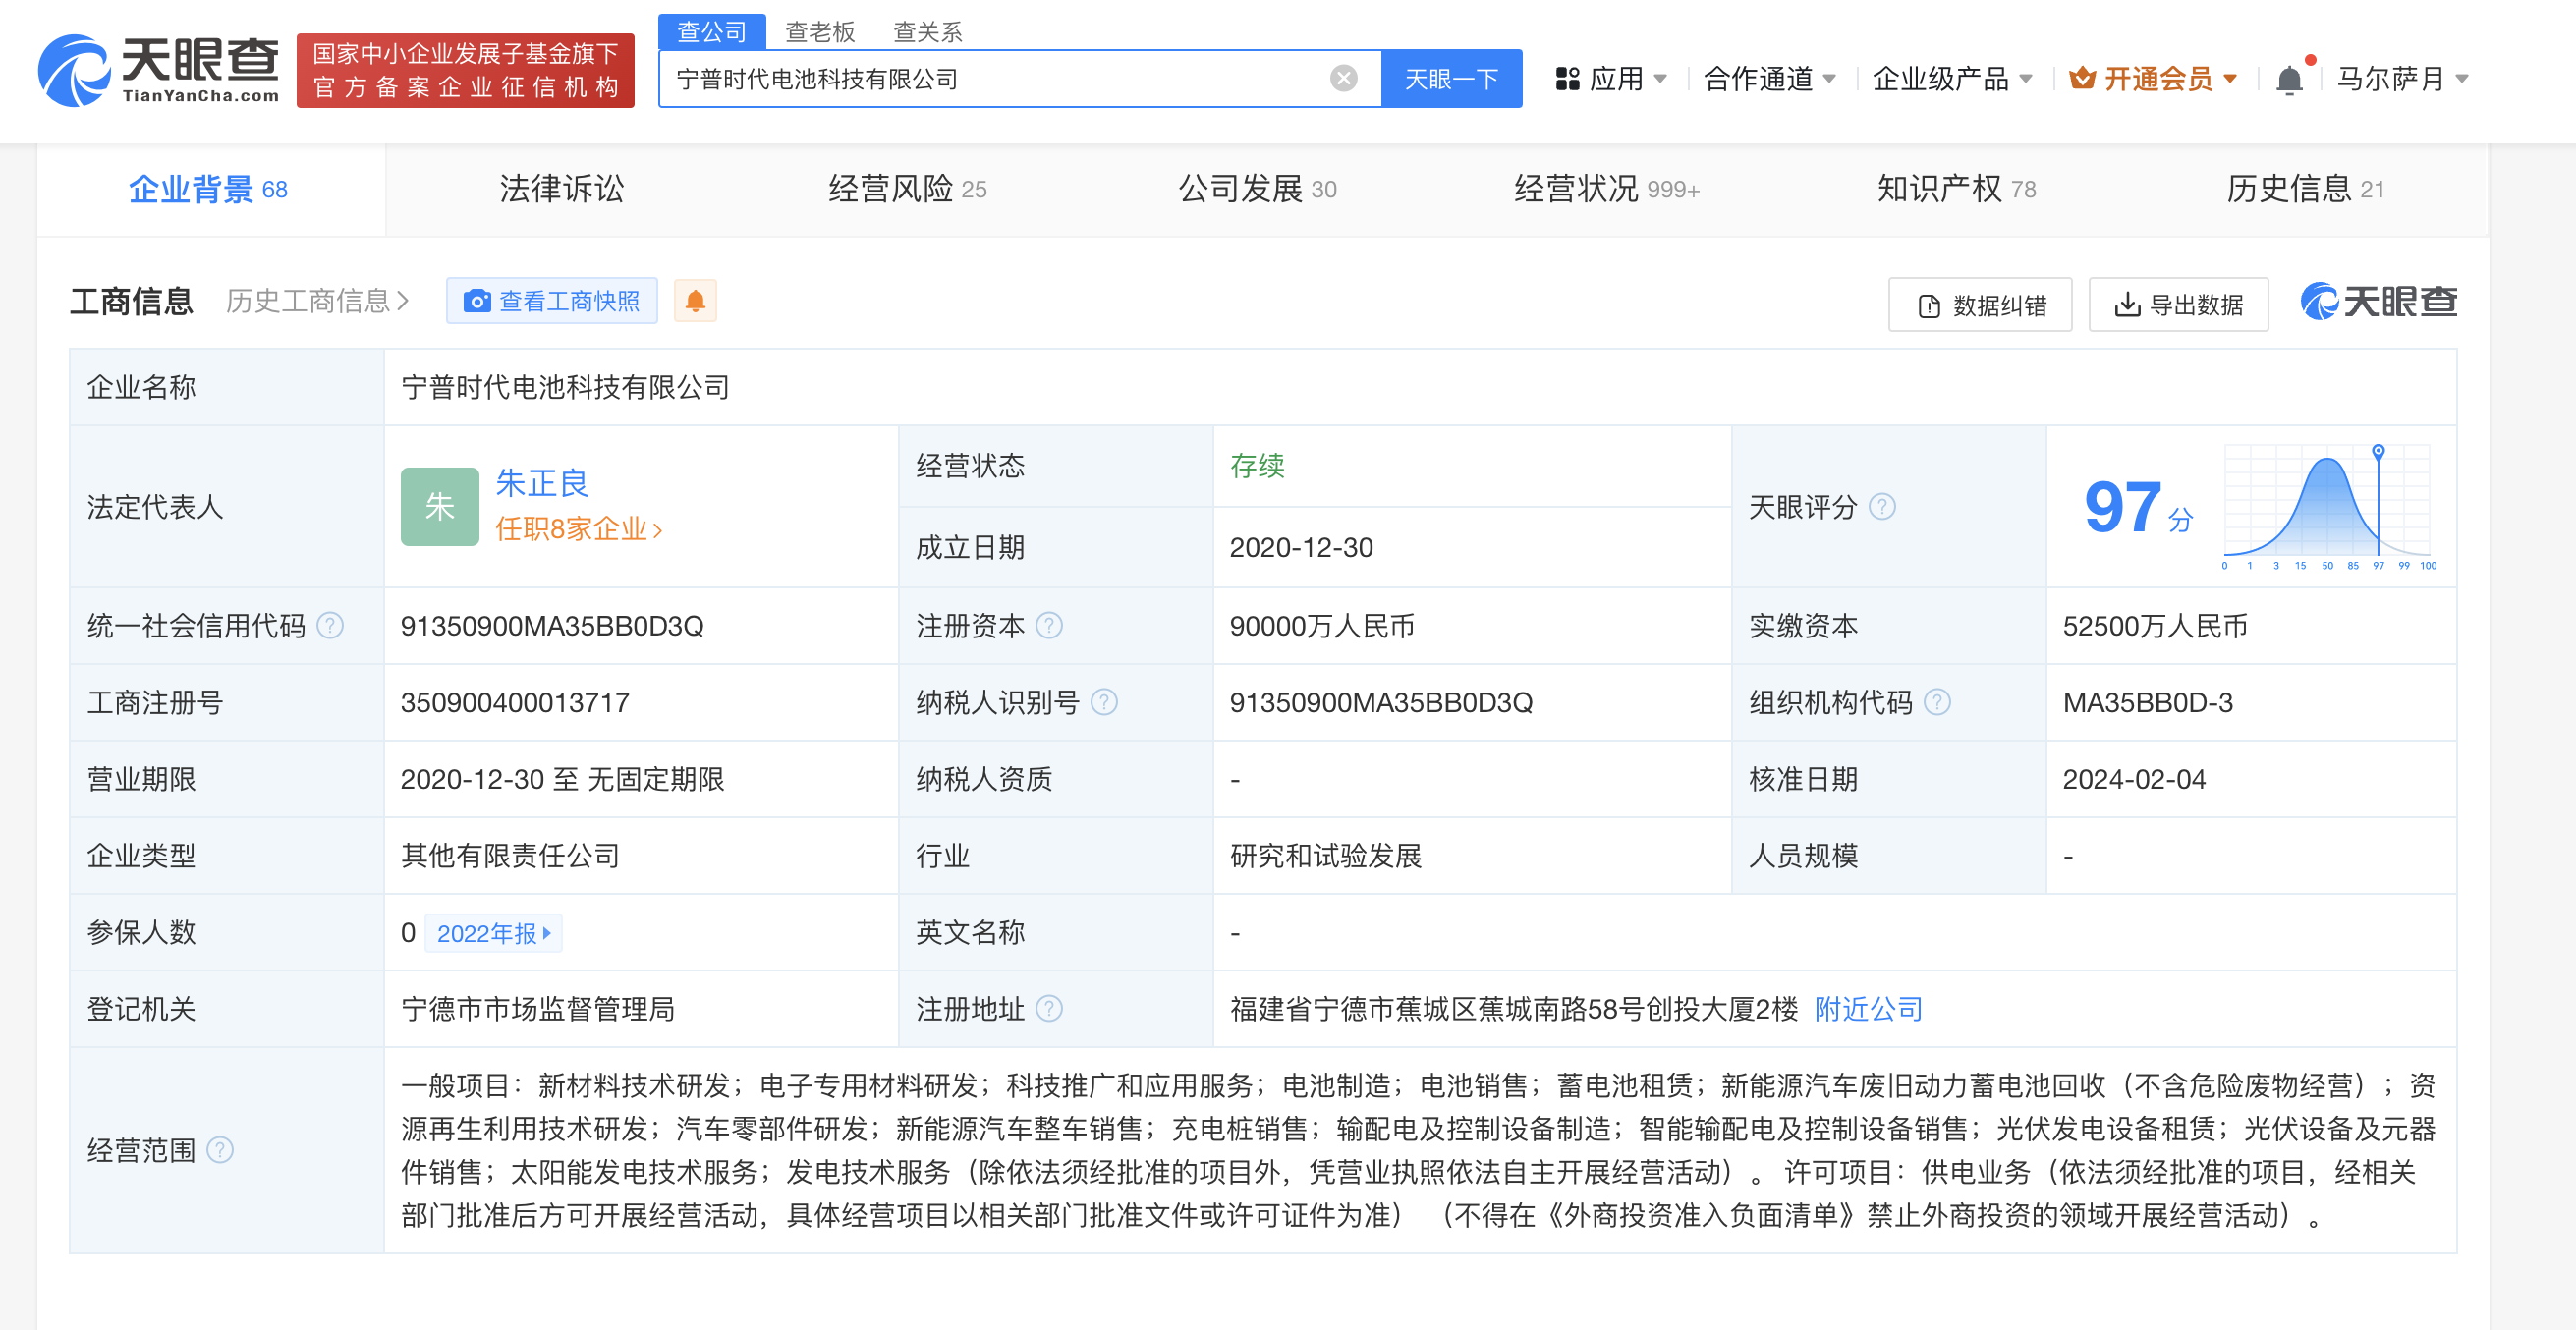
Task: Expand the 2022年报 selector
Action: [x=494, y=933]
